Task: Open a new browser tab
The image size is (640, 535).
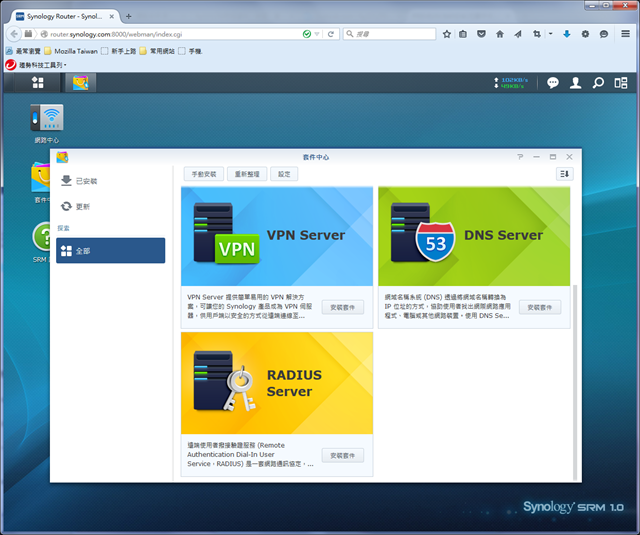Action: tap(129, 16)
